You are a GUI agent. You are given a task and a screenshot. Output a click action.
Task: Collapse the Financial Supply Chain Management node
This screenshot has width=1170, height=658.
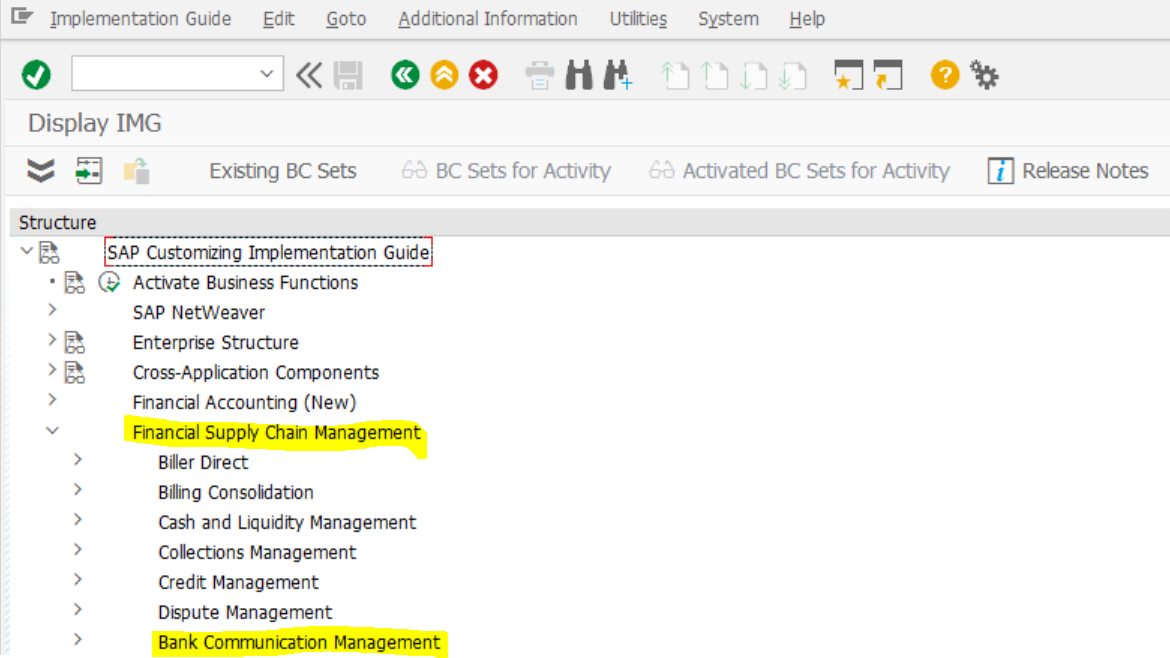pos(52,431)
